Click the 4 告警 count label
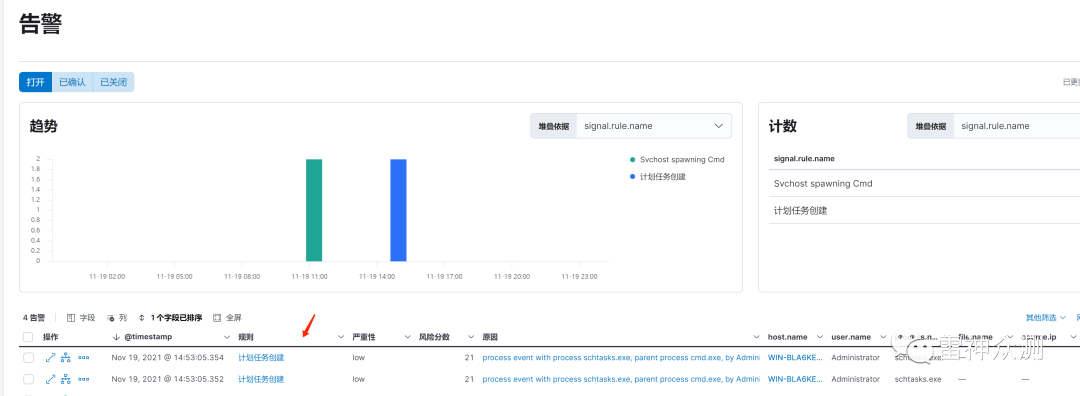1080x396 pixels. [34, 317]
